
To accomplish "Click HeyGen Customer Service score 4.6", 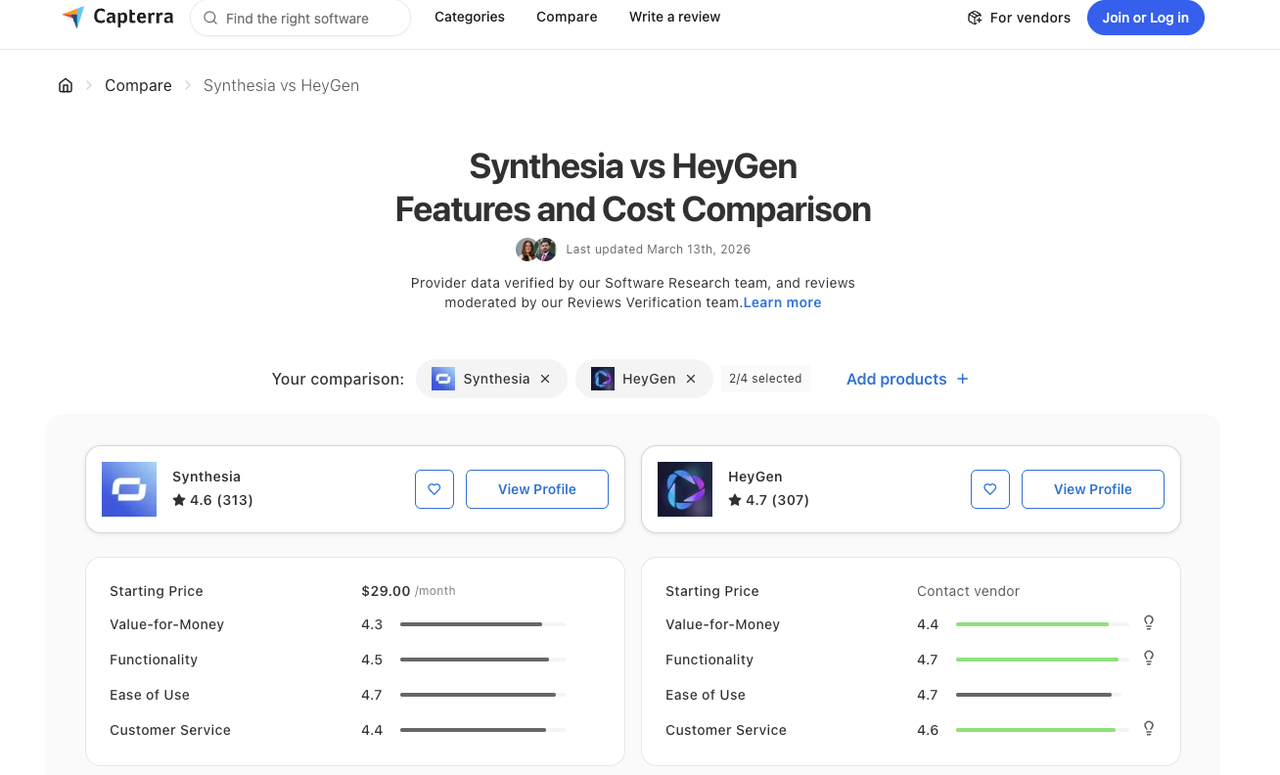I will (x=928, y=730).
